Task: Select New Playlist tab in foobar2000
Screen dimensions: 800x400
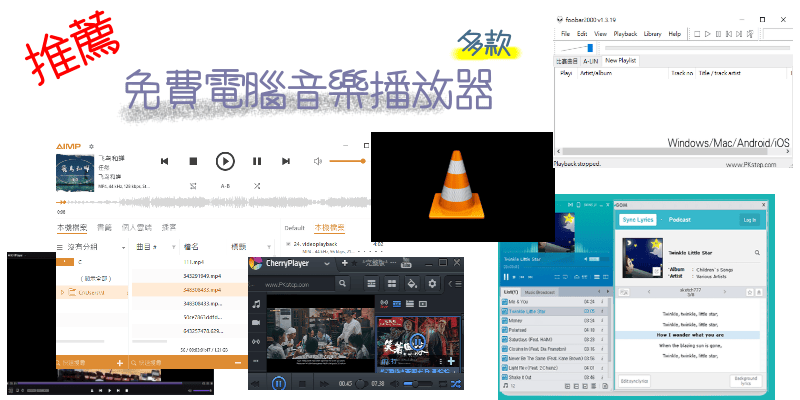Action: (x=620, y=61)
